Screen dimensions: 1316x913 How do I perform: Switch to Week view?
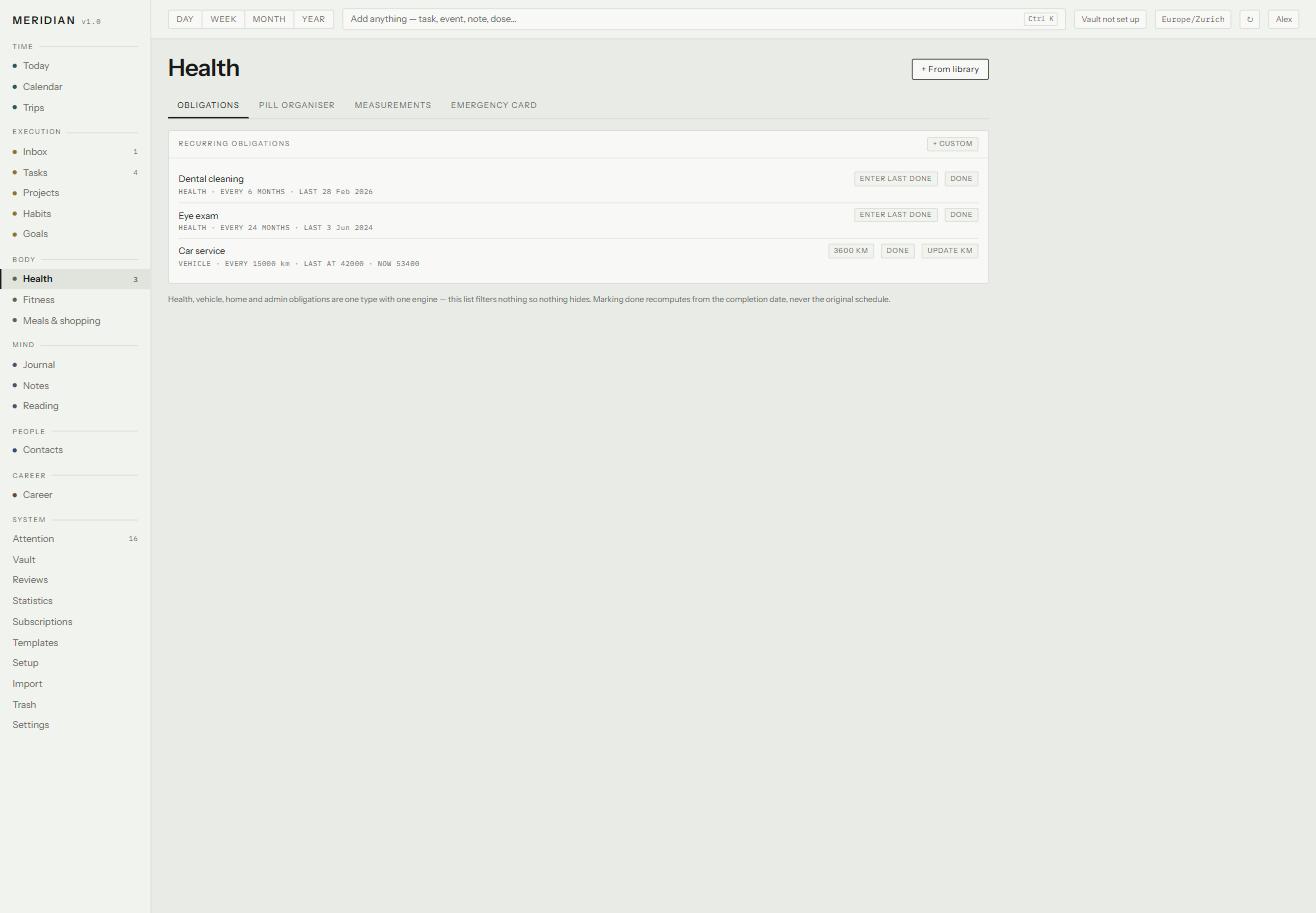[x=223, y=19]
